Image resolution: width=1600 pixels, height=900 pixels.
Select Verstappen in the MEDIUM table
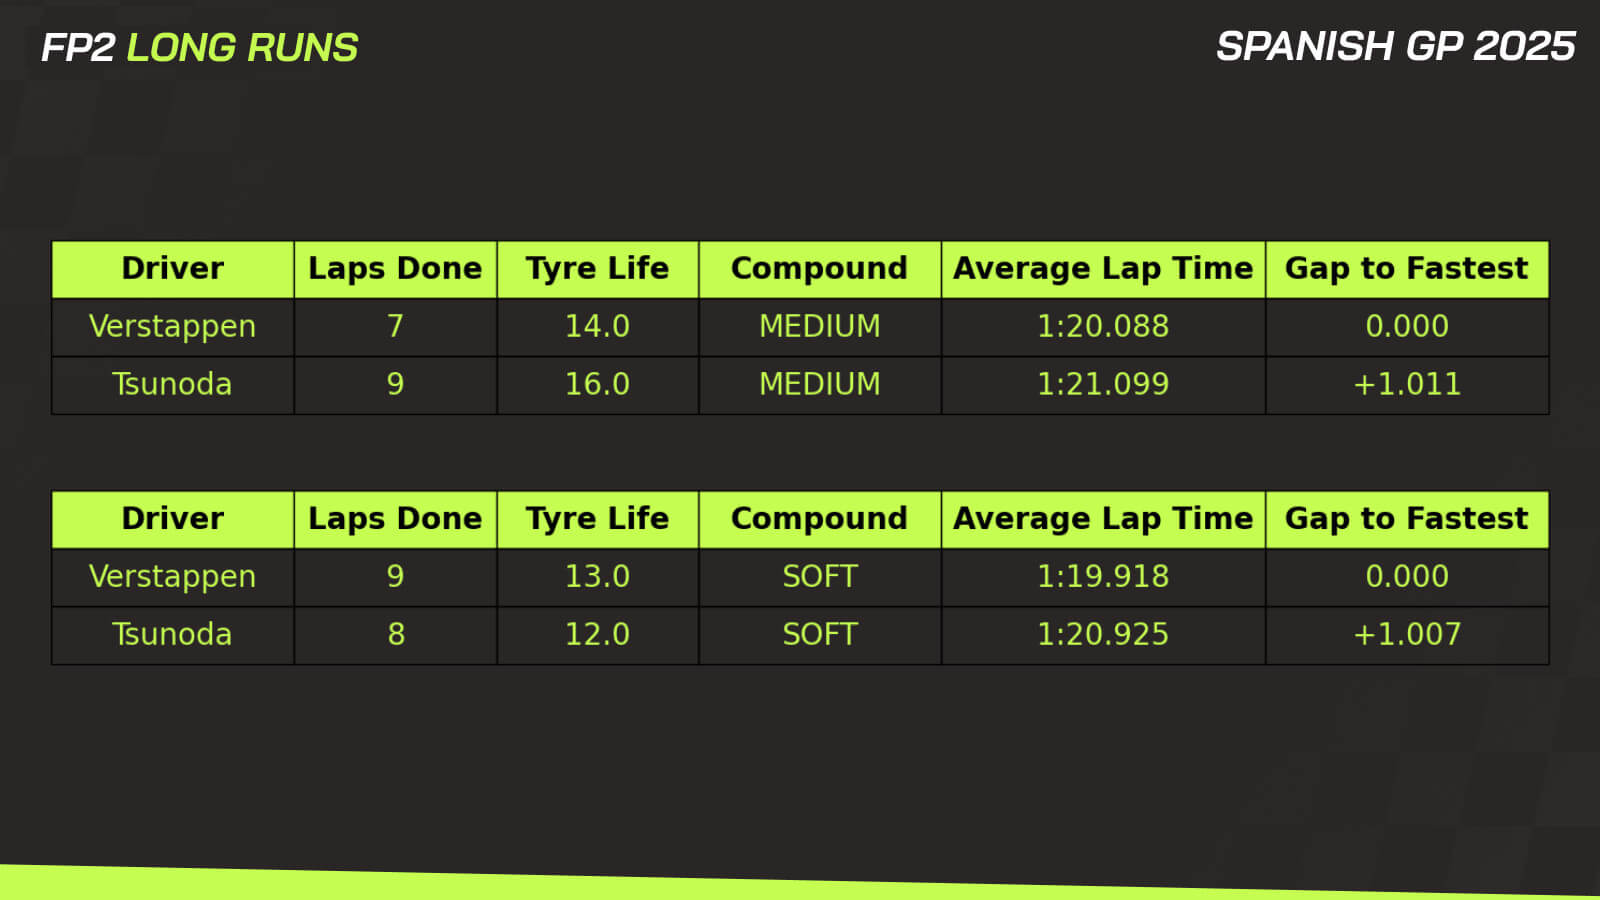172,327
